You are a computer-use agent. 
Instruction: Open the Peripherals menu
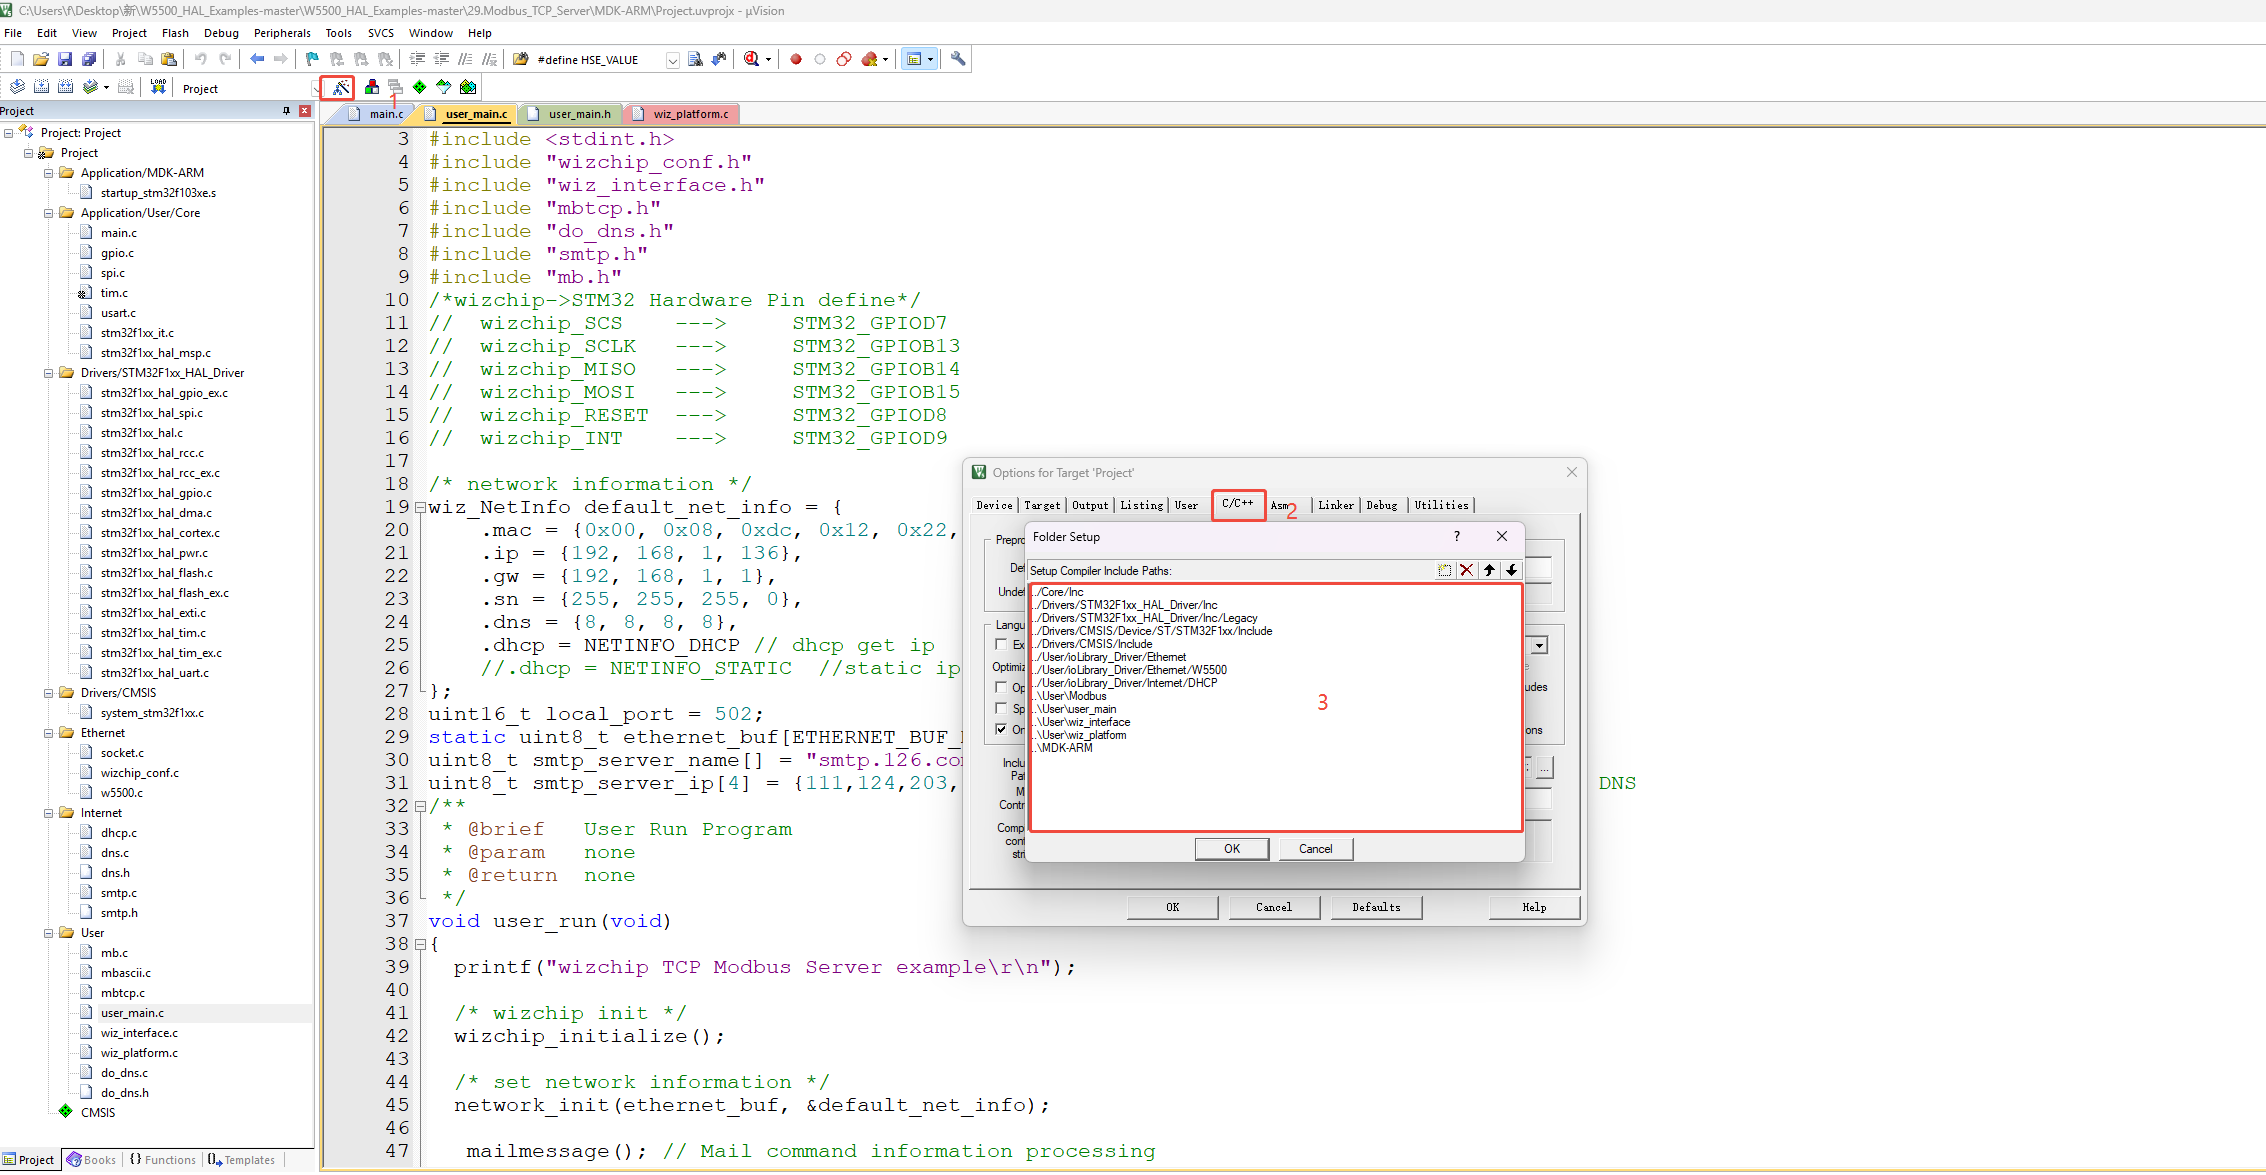pyautogui.click(x=281, y=33)
